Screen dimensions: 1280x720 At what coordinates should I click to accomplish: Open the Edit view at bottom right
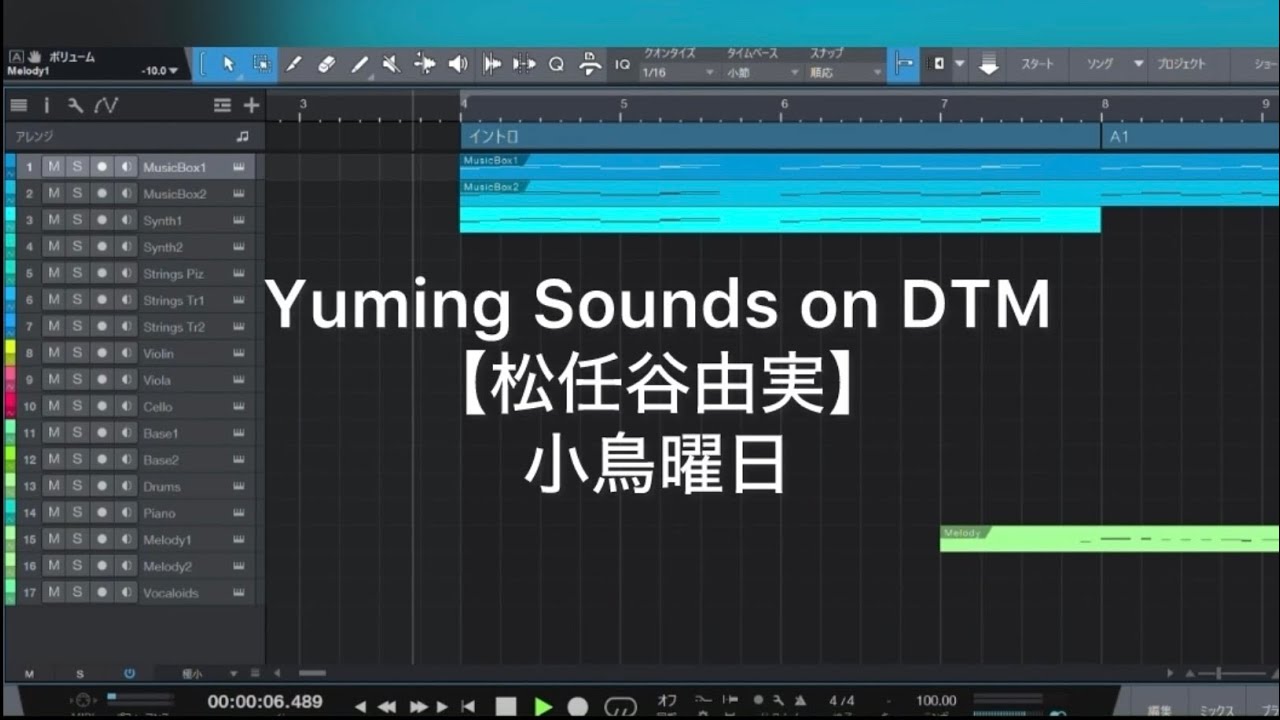coord(1160,709)
